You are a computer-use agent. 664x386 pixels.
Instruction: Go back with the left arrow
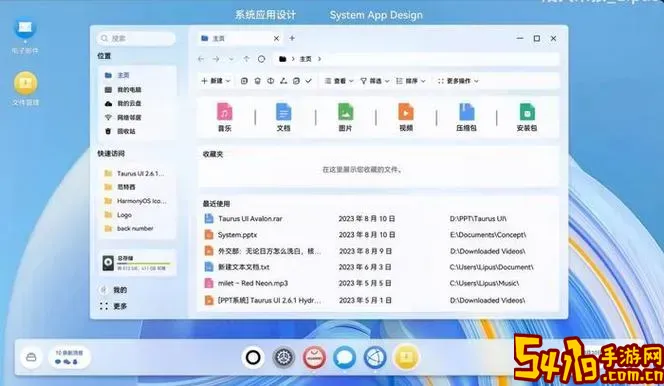201,59
